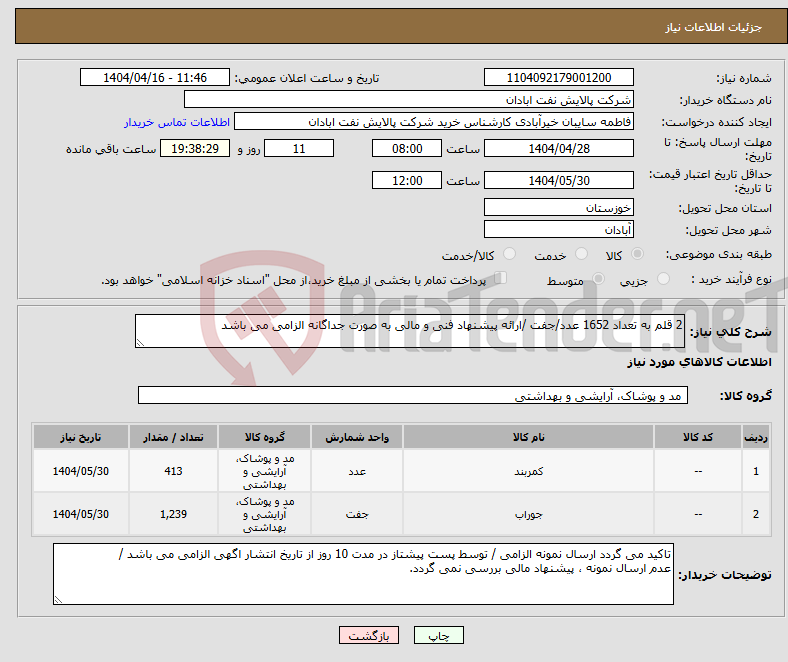788x662 pixels.
Task: Click the بازگشت back button
Action: 369,635
